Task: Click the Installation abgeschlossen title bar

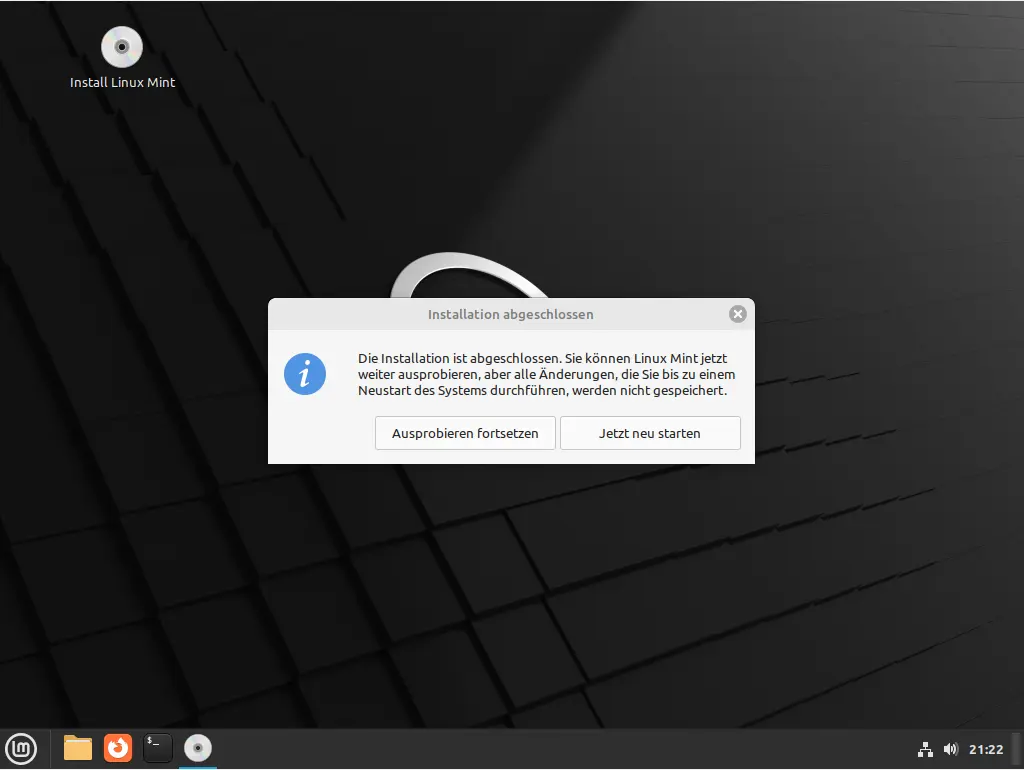Action: [511, 314]
